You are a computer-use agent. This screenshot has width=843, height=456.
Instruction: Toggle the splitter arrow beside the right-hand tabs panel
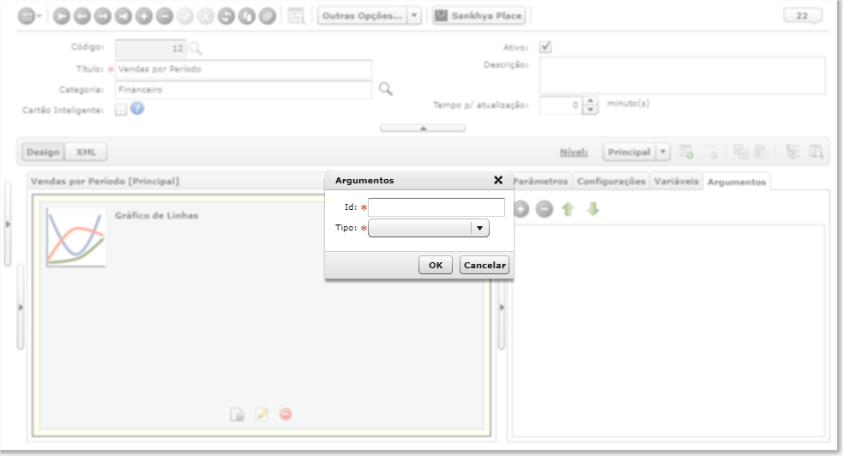coord(502,307)
